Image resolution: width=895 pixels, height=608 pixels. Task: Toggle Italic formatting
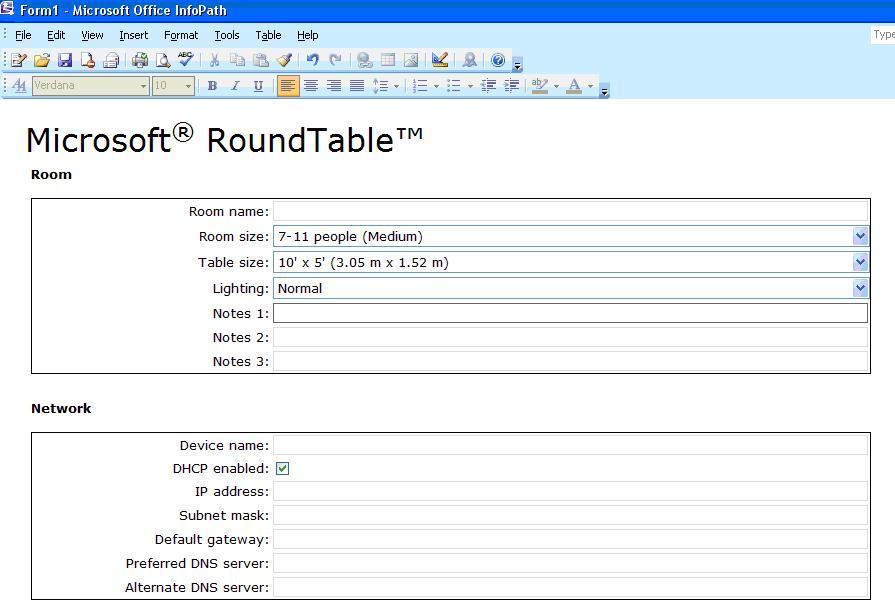coord(235,86)
